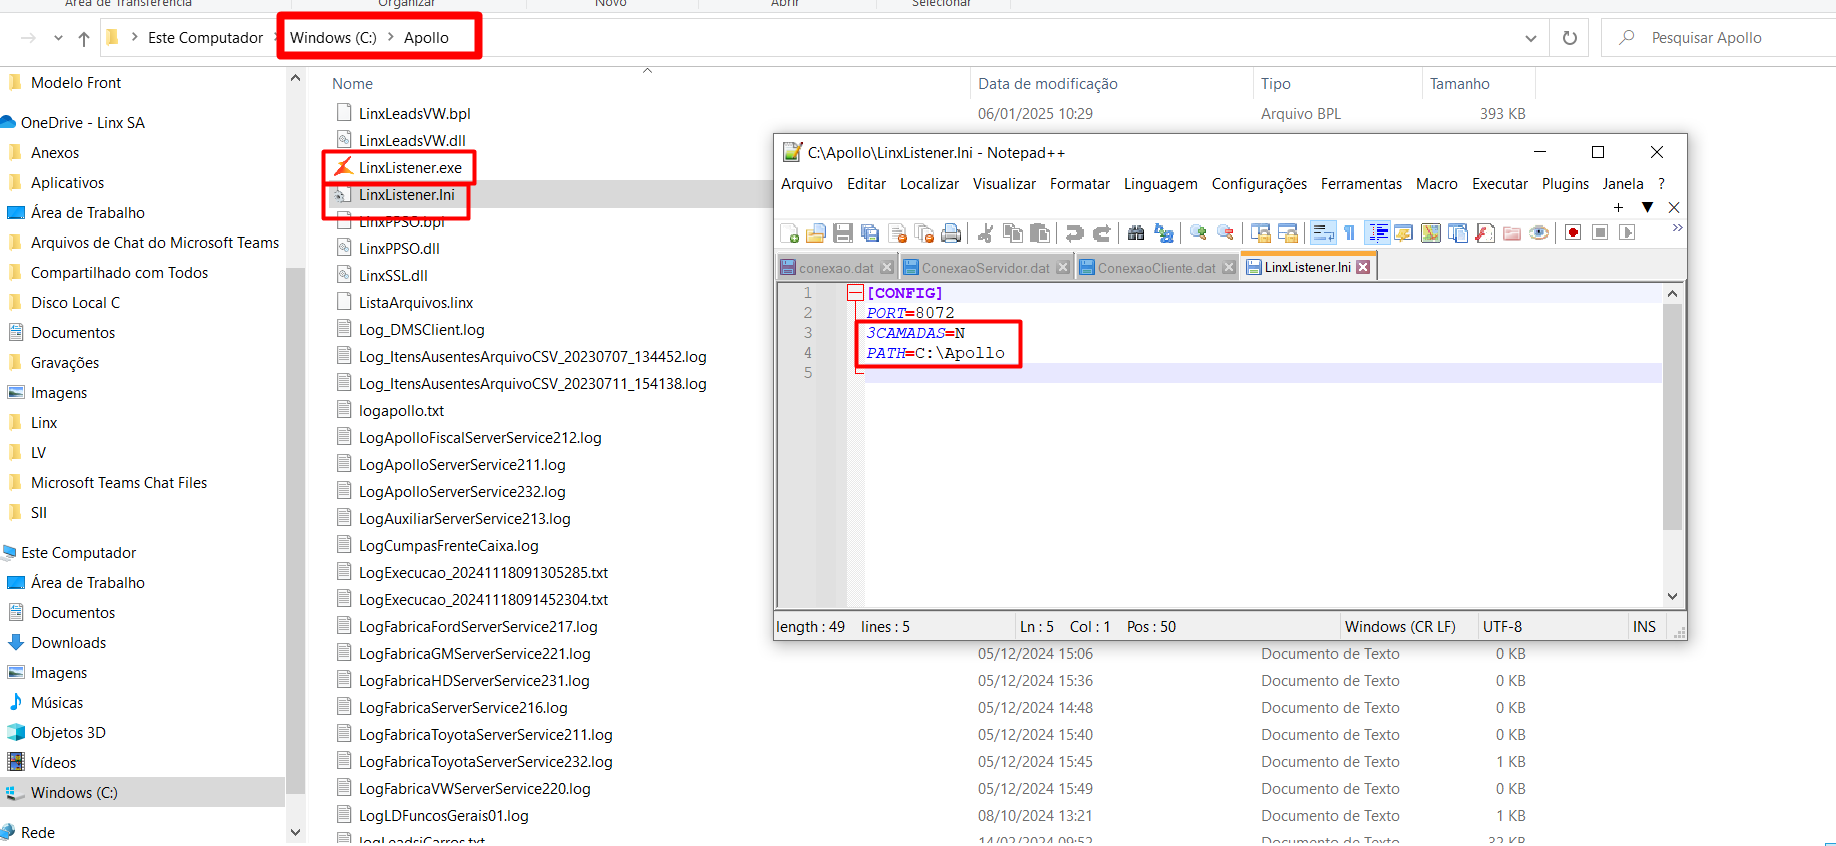Click the Print icon in Notepad++ toolbar
The width and height of the screenshot is (1836, 846).
951,233
